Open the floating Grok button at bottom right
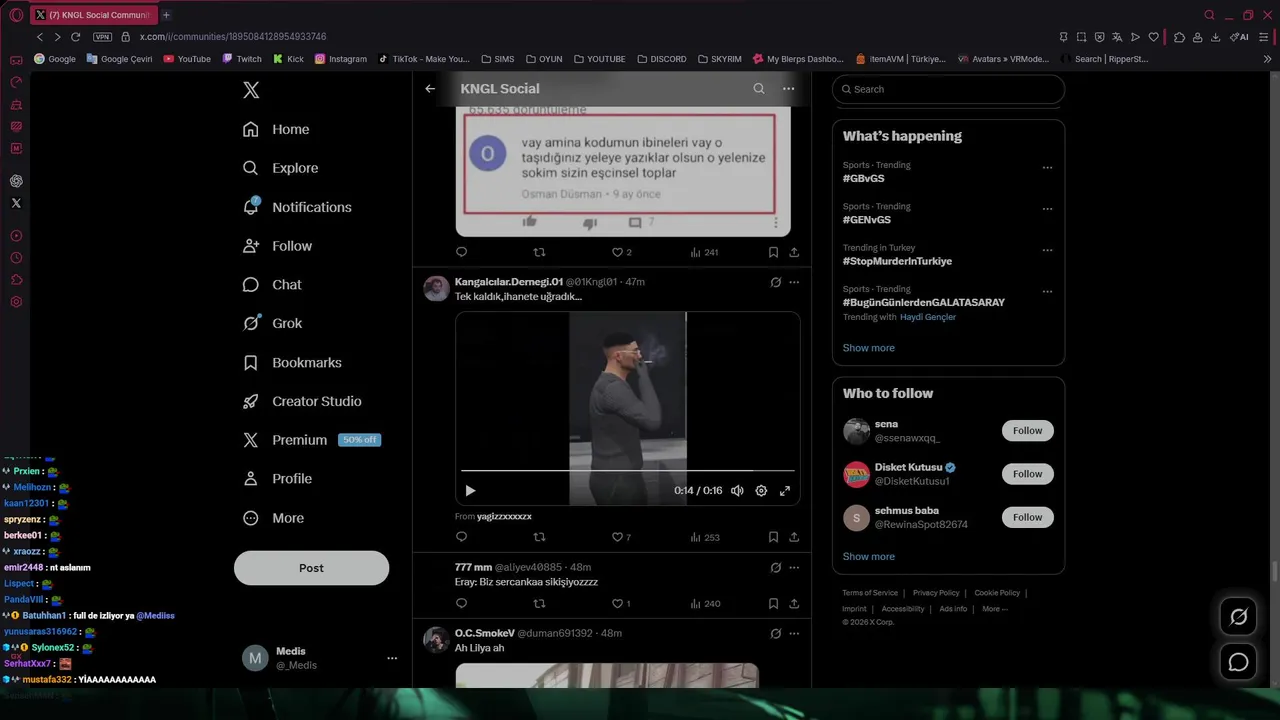This screenshot has width=1280, height=720. click(x=1238, y=617)
